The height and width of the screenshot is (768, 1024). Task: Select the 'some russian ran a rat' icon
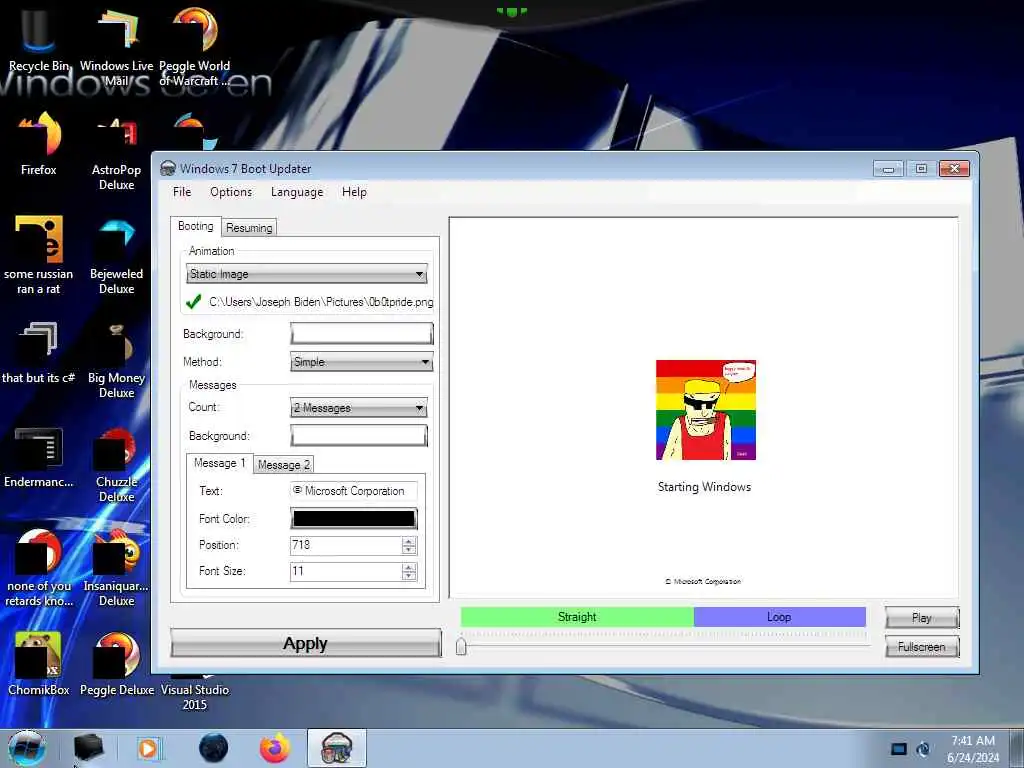pyautogui.click(x=39, y=255)
